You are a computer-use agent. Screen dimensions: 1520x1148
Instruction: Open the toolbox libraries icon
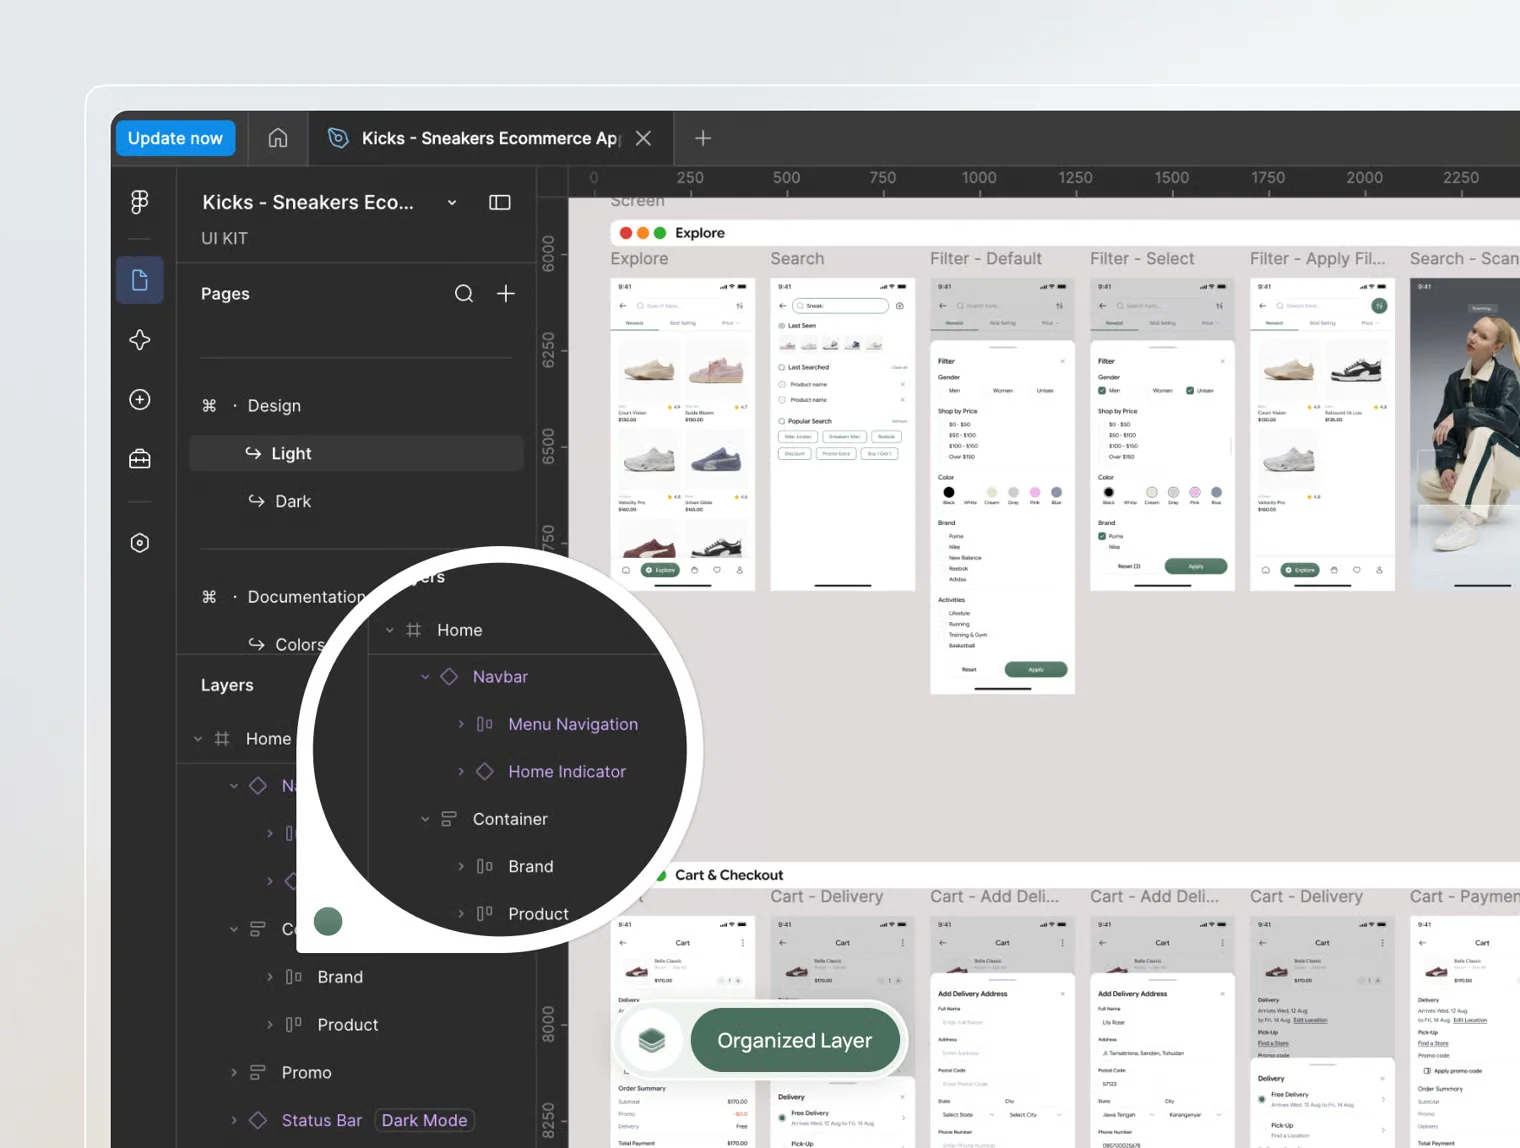[140, 459]
